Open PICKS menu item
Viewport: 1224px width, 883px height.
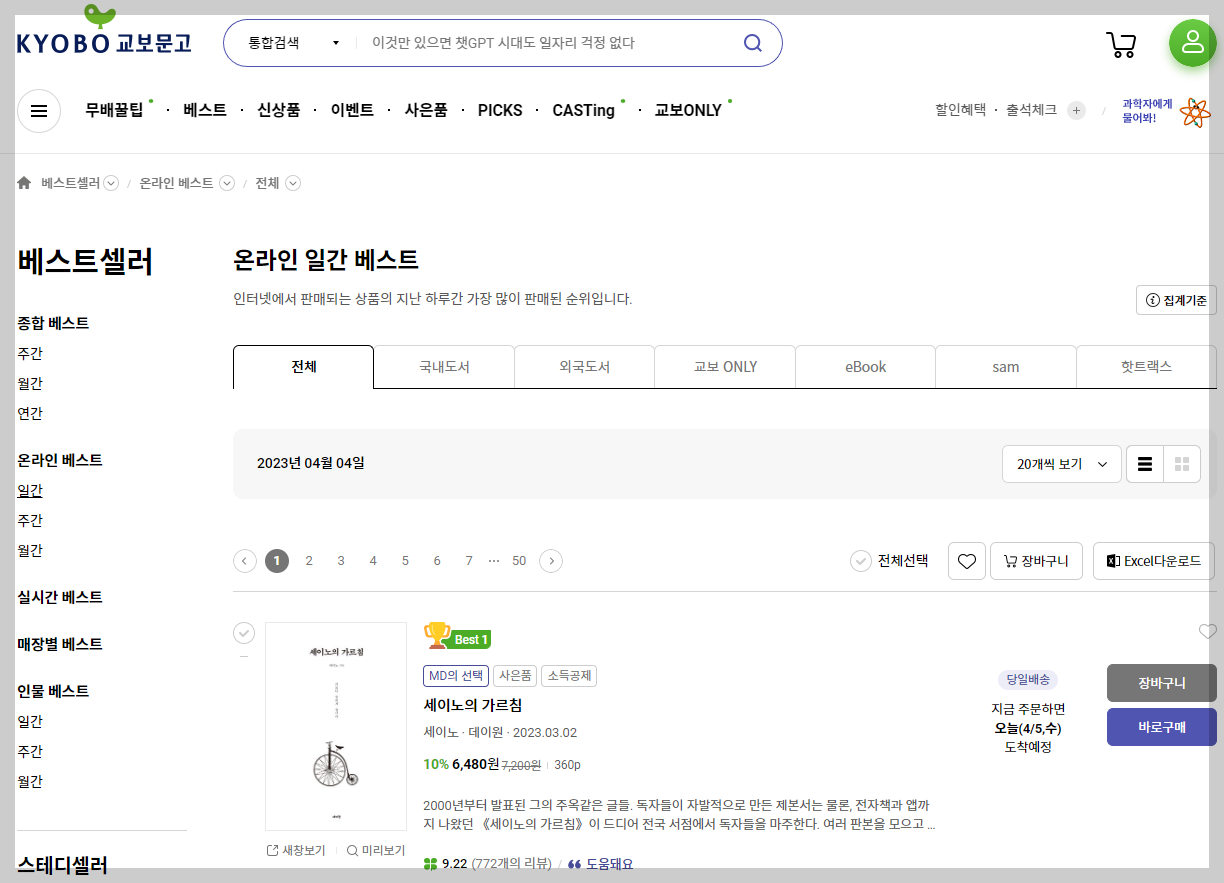500,110
